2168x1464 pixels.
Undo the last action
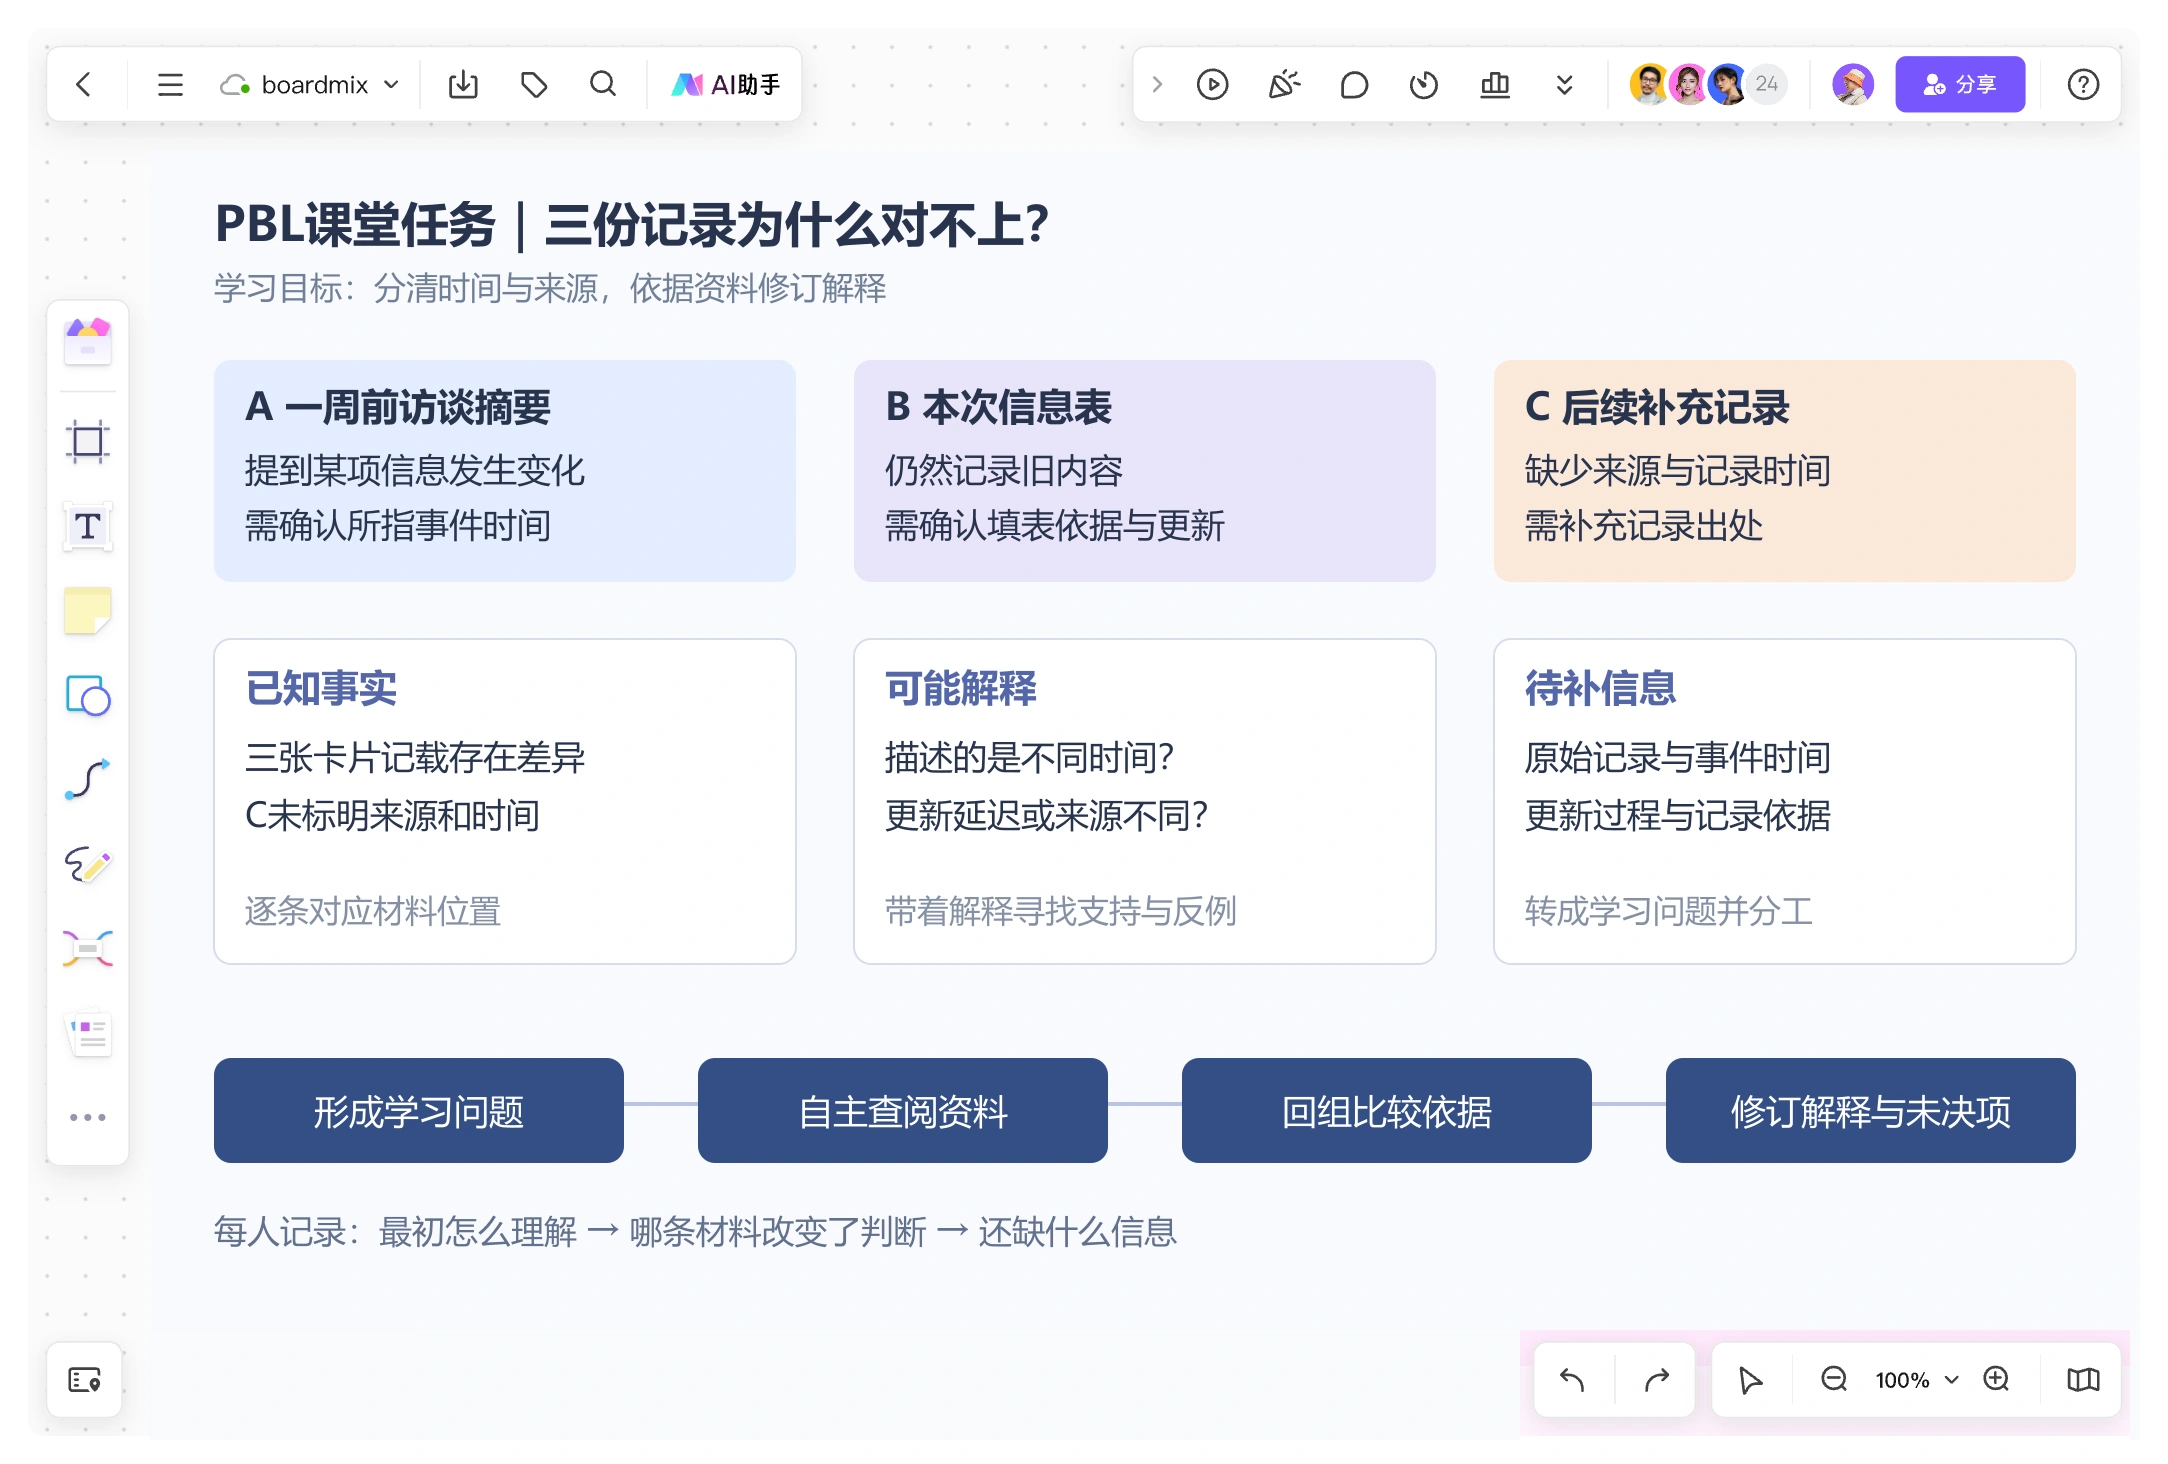[x=1573, y=1380]
